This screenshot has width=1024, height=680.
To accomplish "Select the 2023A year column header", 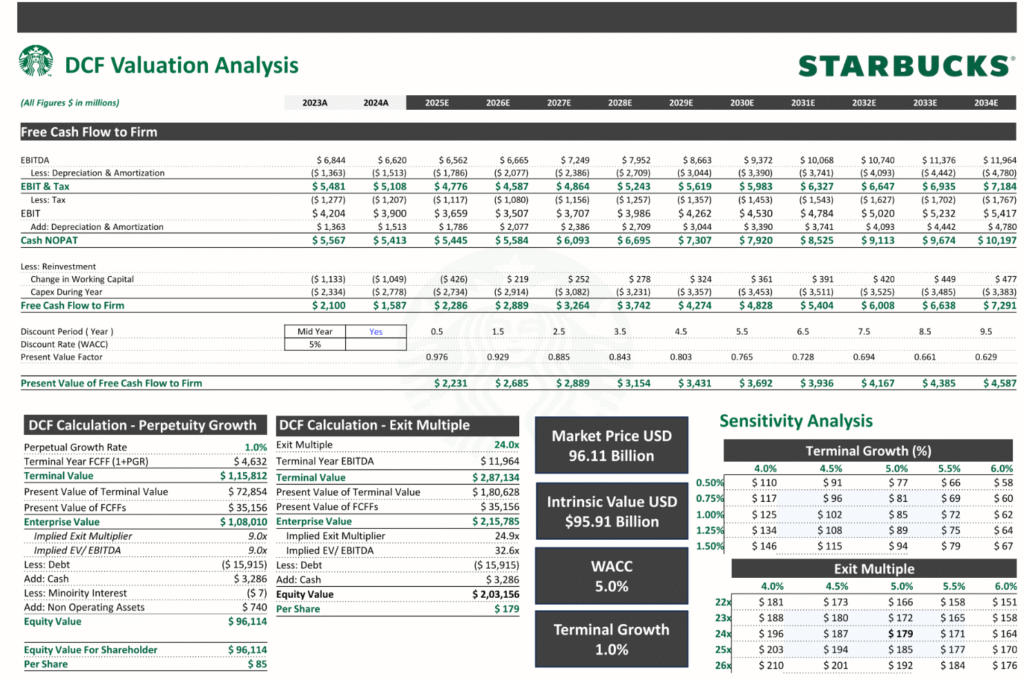I will [315, 103].
